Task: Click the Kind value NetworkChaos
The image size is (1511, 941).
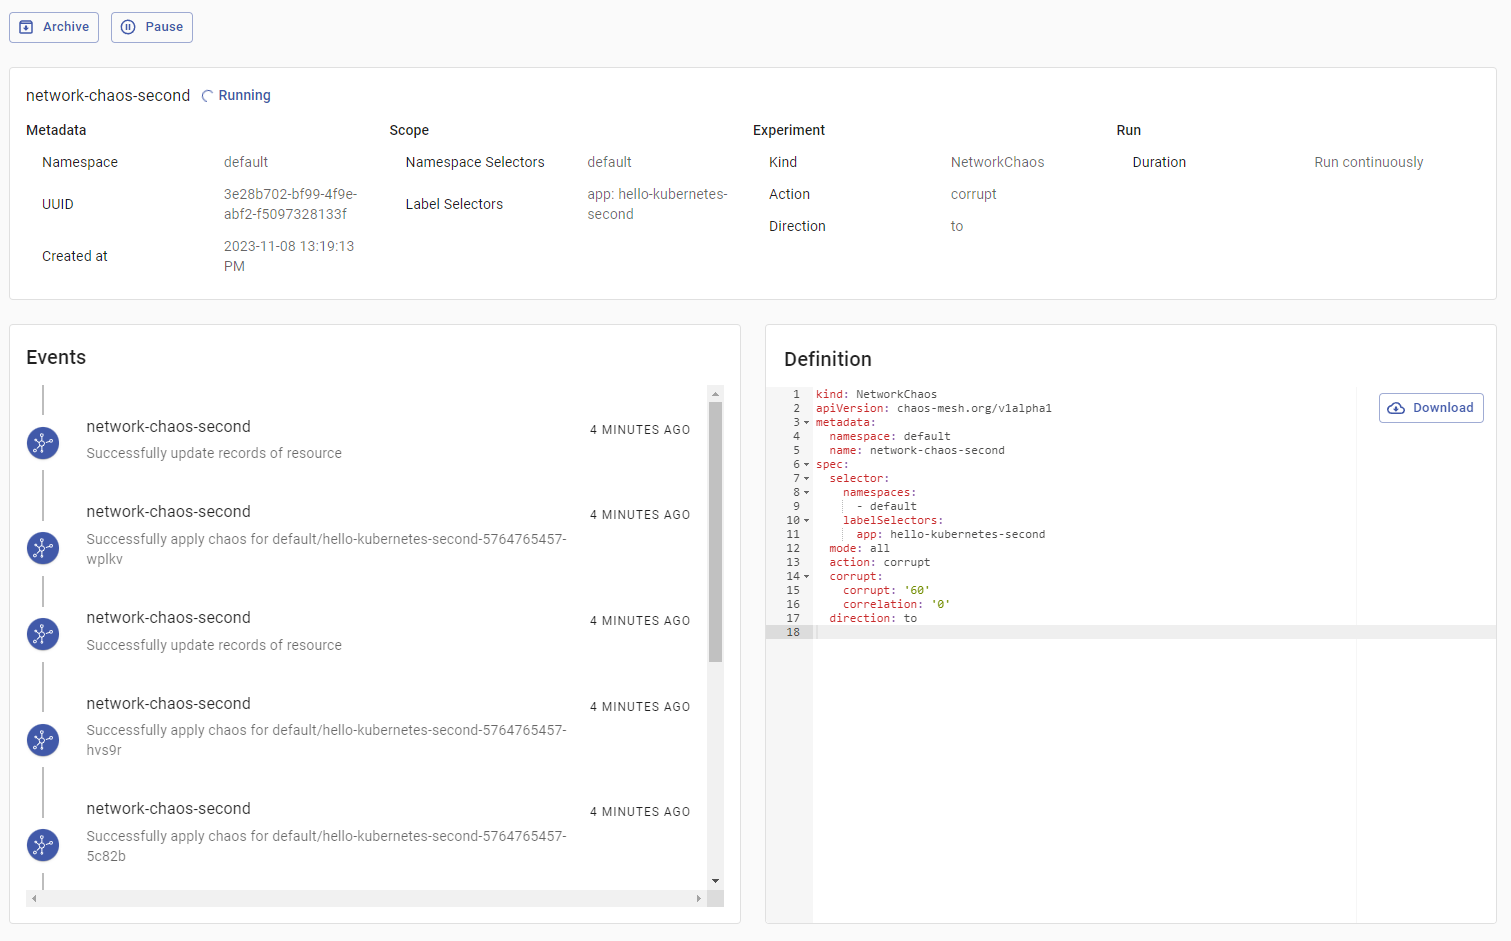Action: coord(997,162)
